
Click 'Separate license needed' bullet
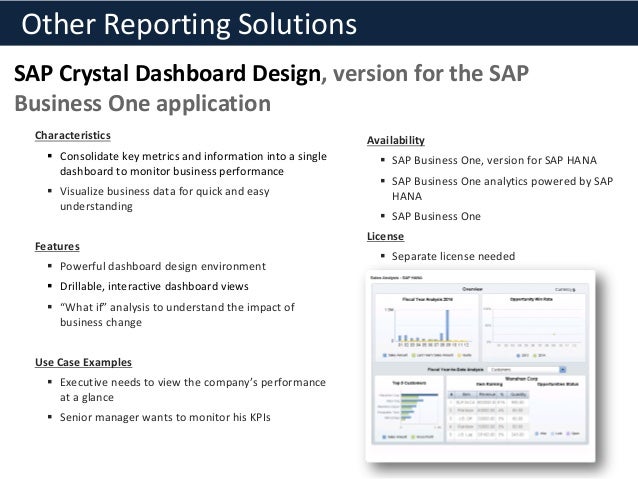[x=453, y=256]
